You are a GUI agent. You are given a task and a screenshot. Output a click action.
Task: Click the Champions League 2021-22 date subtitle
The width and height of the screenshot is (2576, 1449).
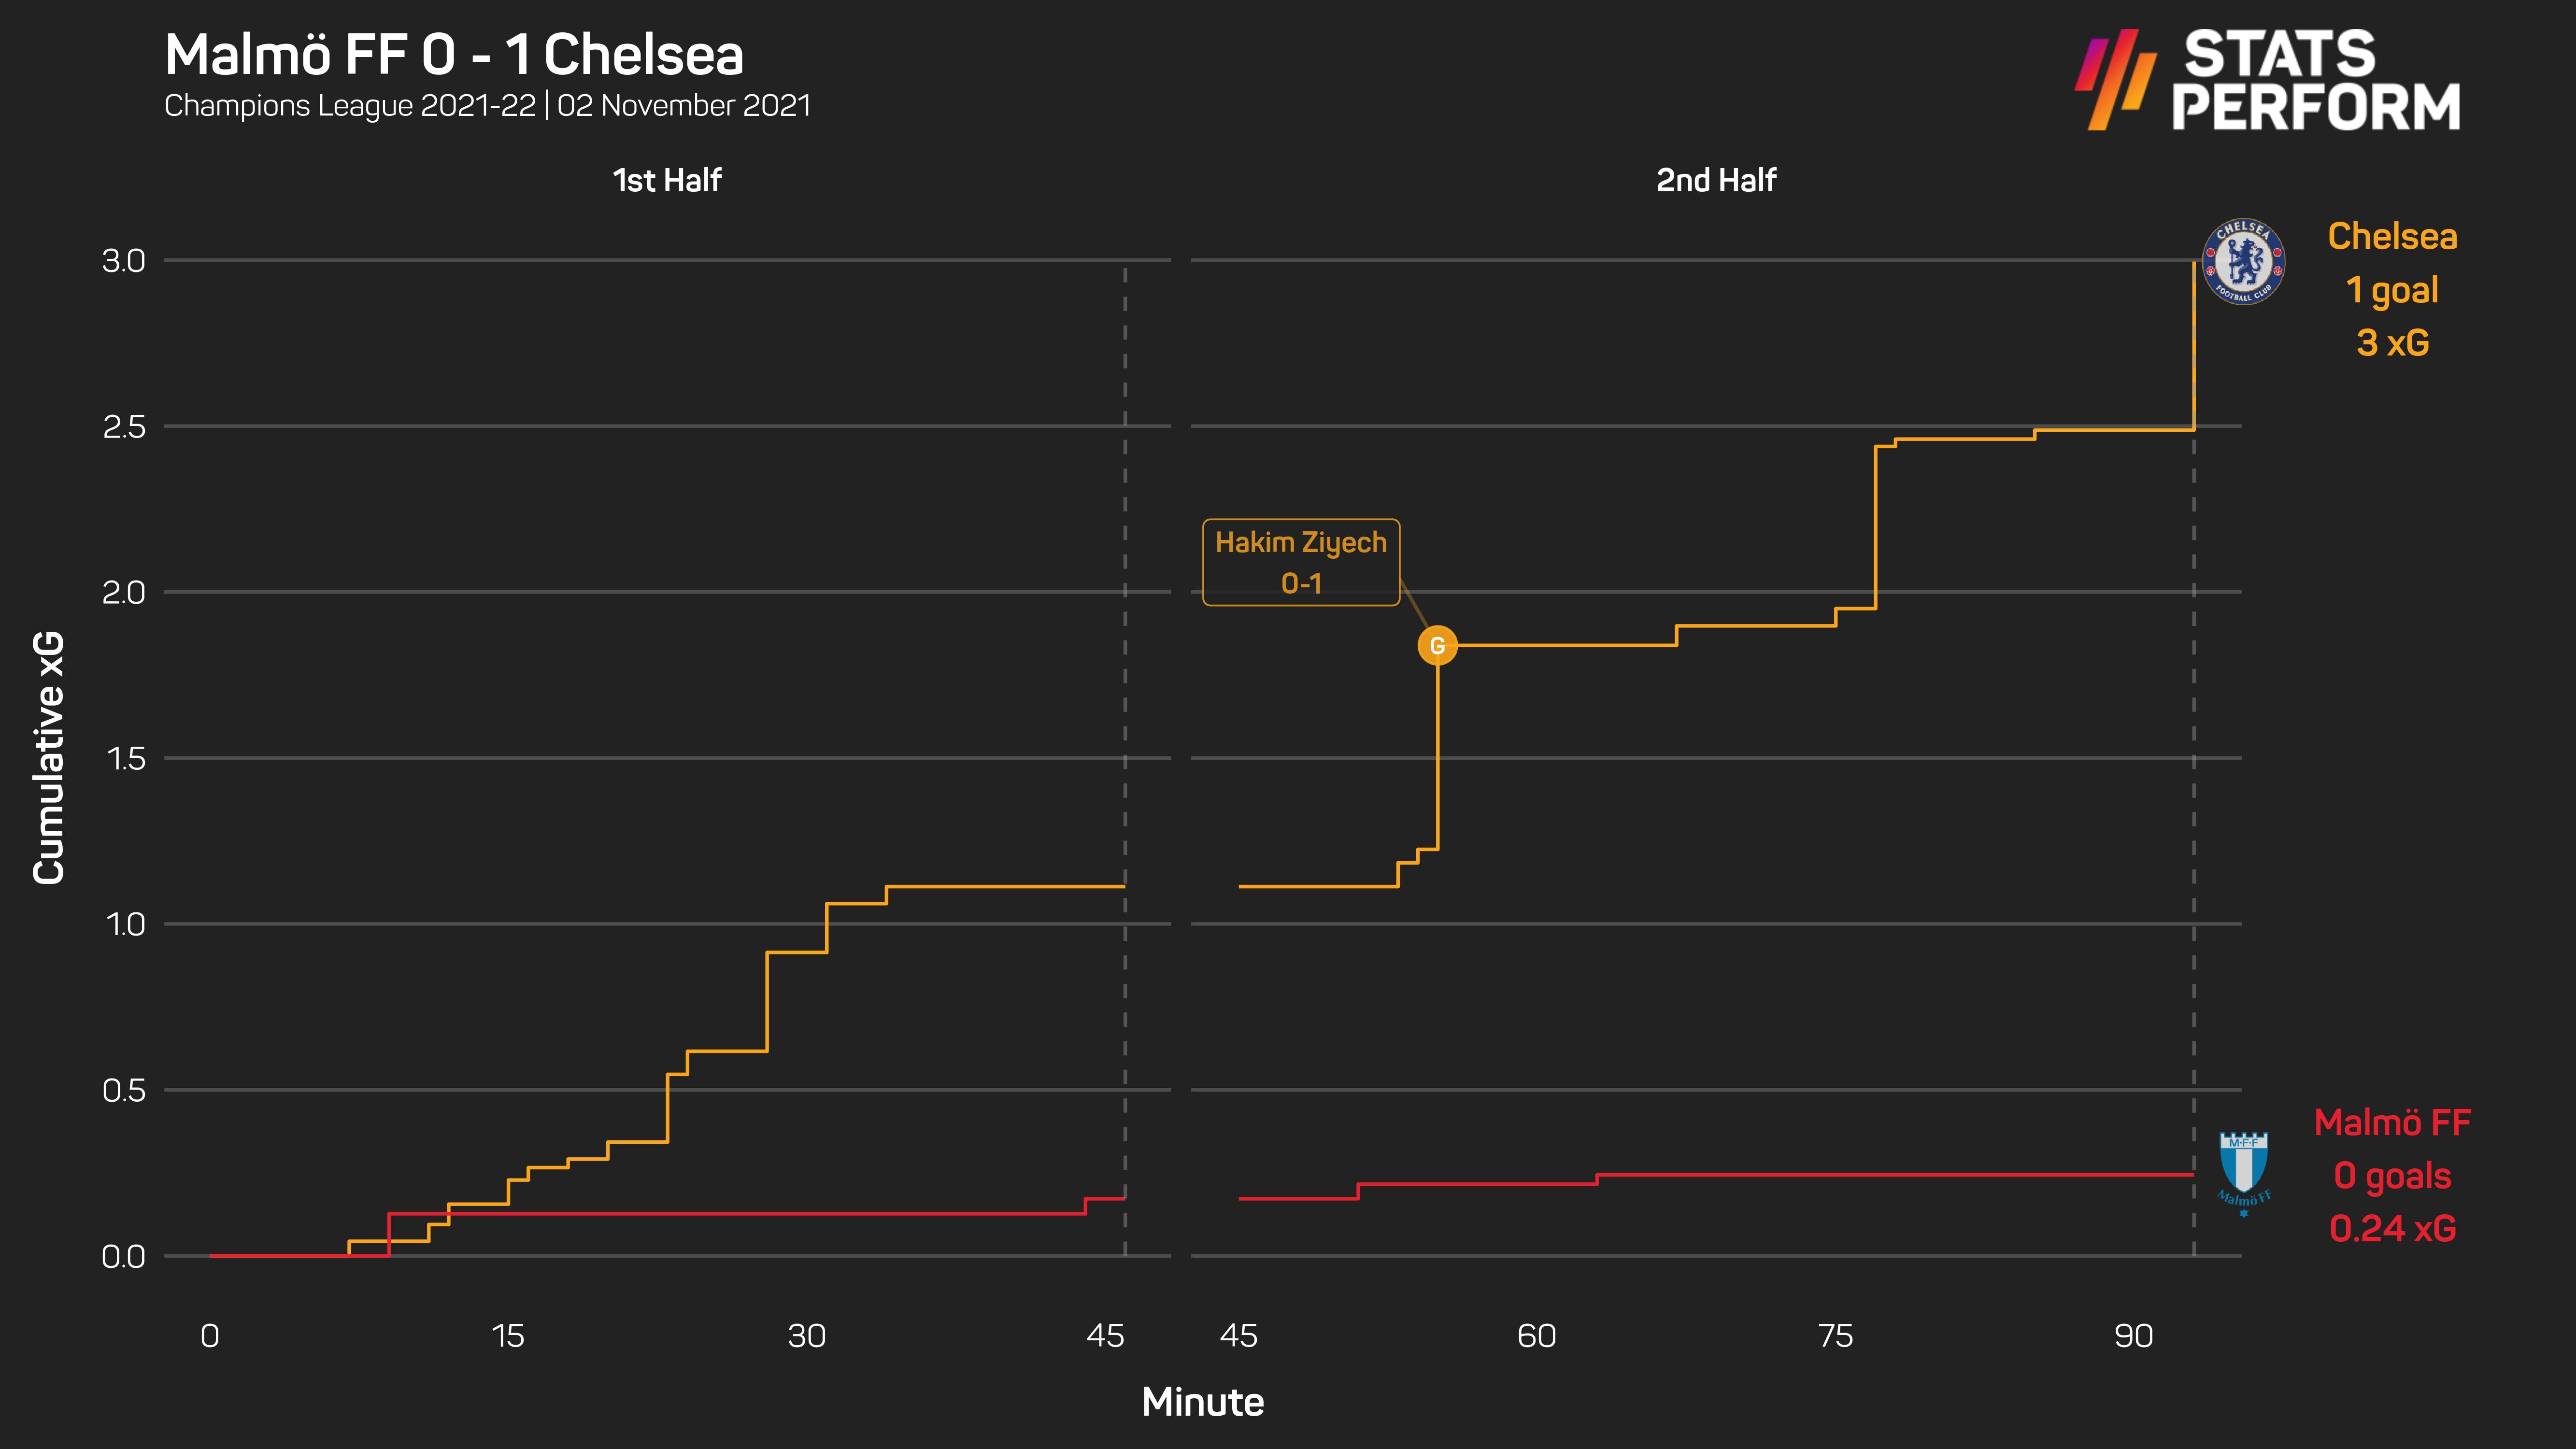tap(487, 106)
